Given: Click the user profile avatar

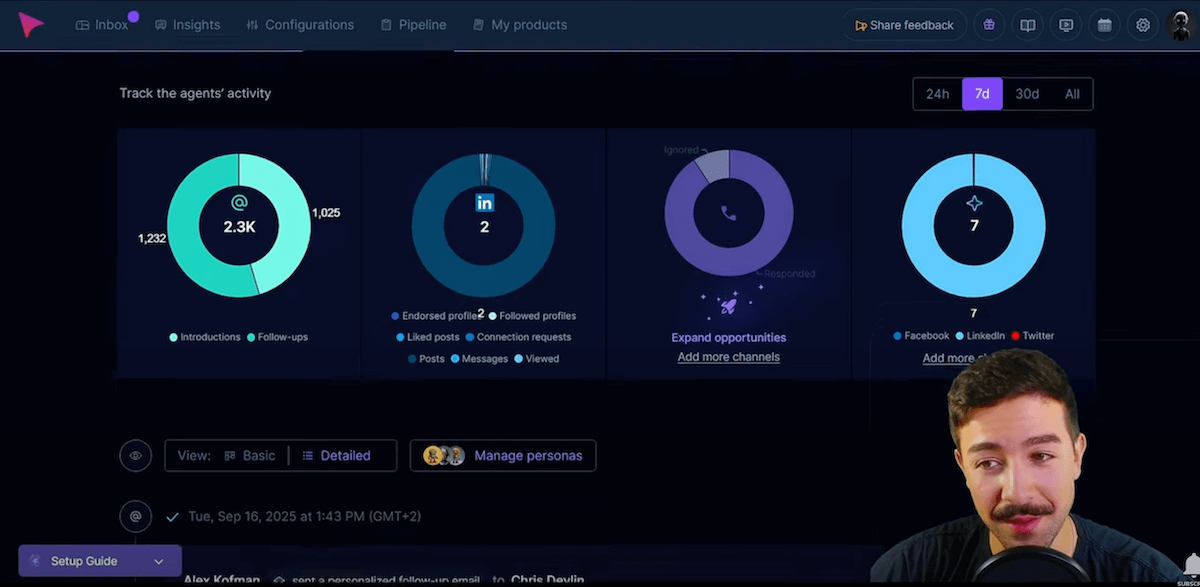Looking at the screenshot, I should click(1181, 25).
